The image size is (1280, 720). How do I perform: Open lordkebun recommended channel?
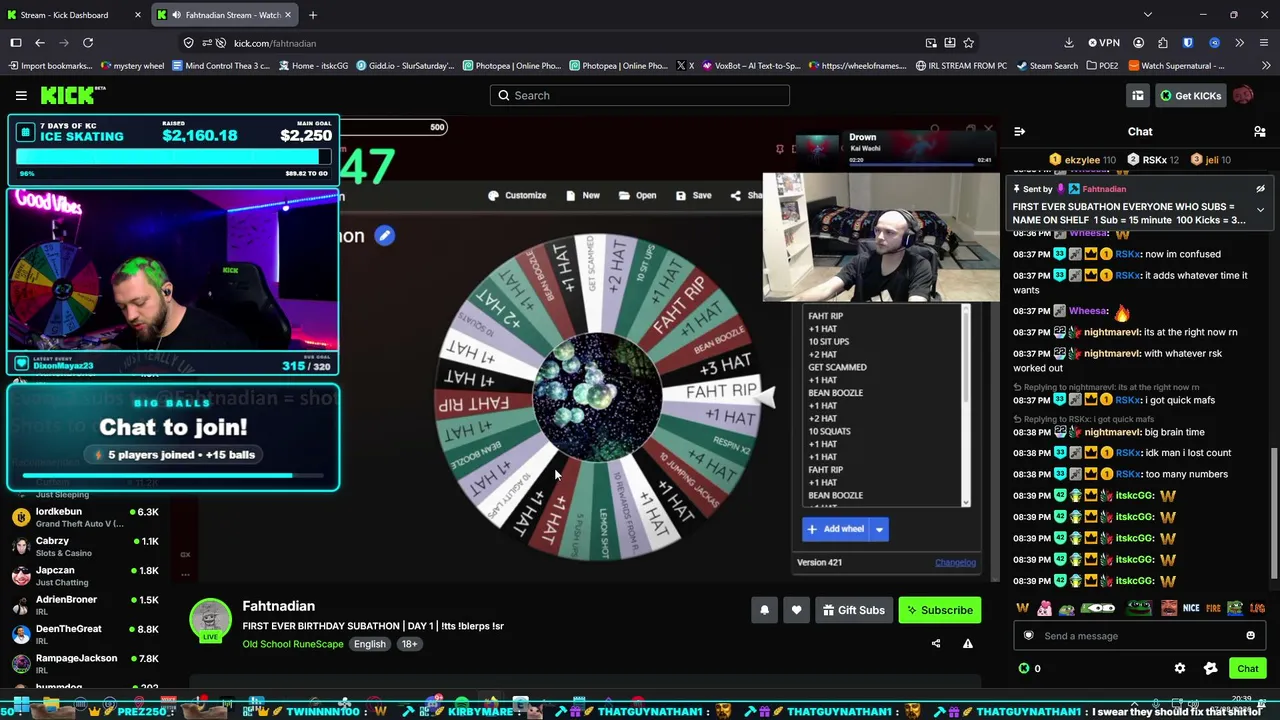pos(84,517)
